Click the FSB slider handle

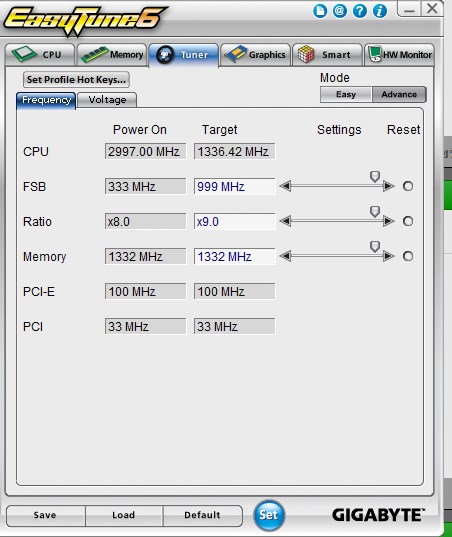click(x=375, y=177)
